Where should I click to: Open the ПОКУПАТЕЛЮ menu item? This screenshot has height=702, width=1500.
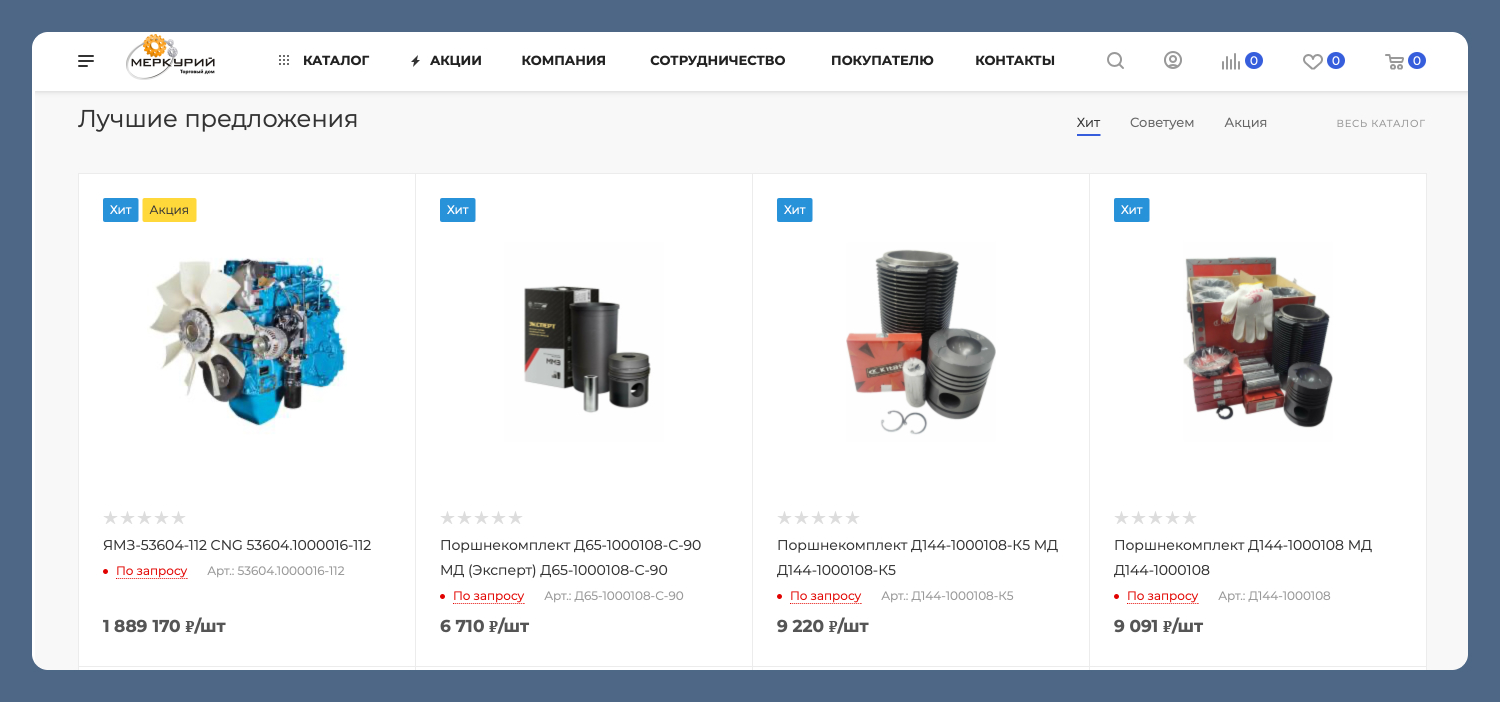pyautogui.click(x=882, y=61)
